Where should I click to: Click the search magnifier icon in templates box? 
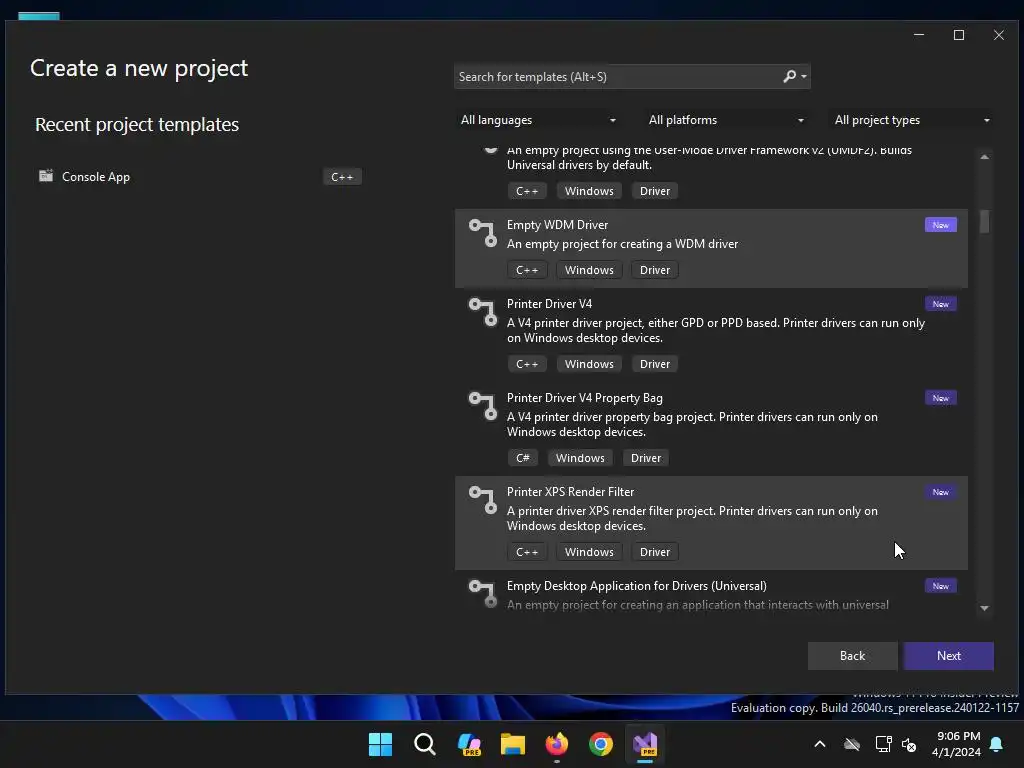coord(790,76)
